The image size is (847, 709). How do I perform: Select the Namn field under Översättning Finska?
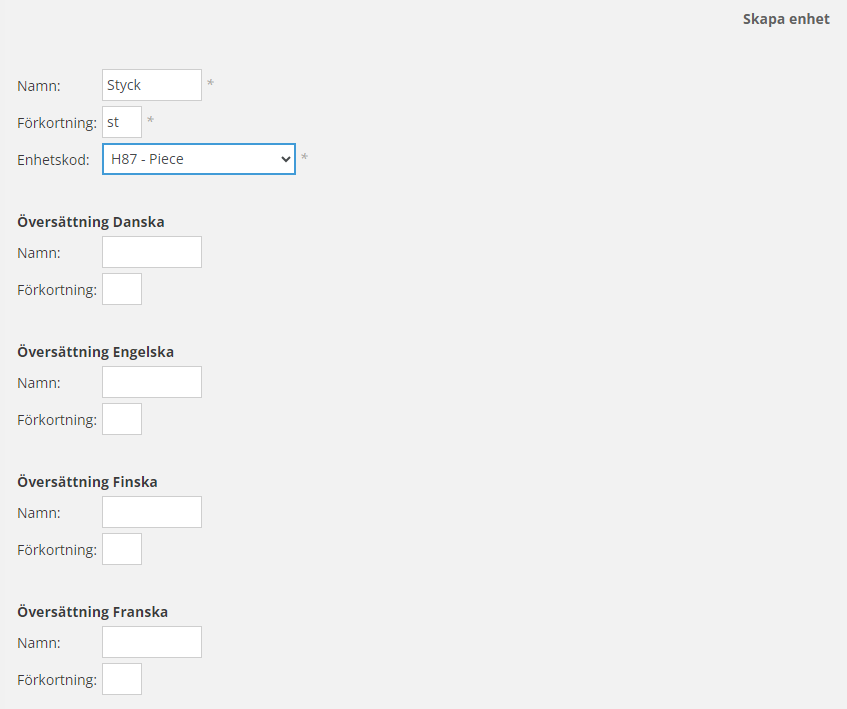click(x=152, y=512)
